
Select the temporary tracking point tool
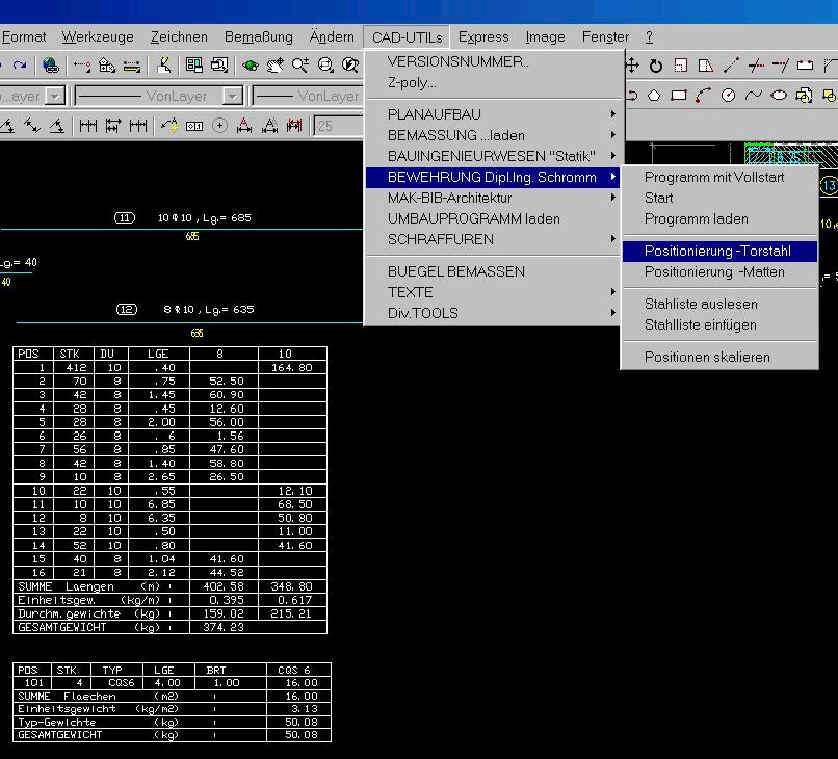[82, 66]
